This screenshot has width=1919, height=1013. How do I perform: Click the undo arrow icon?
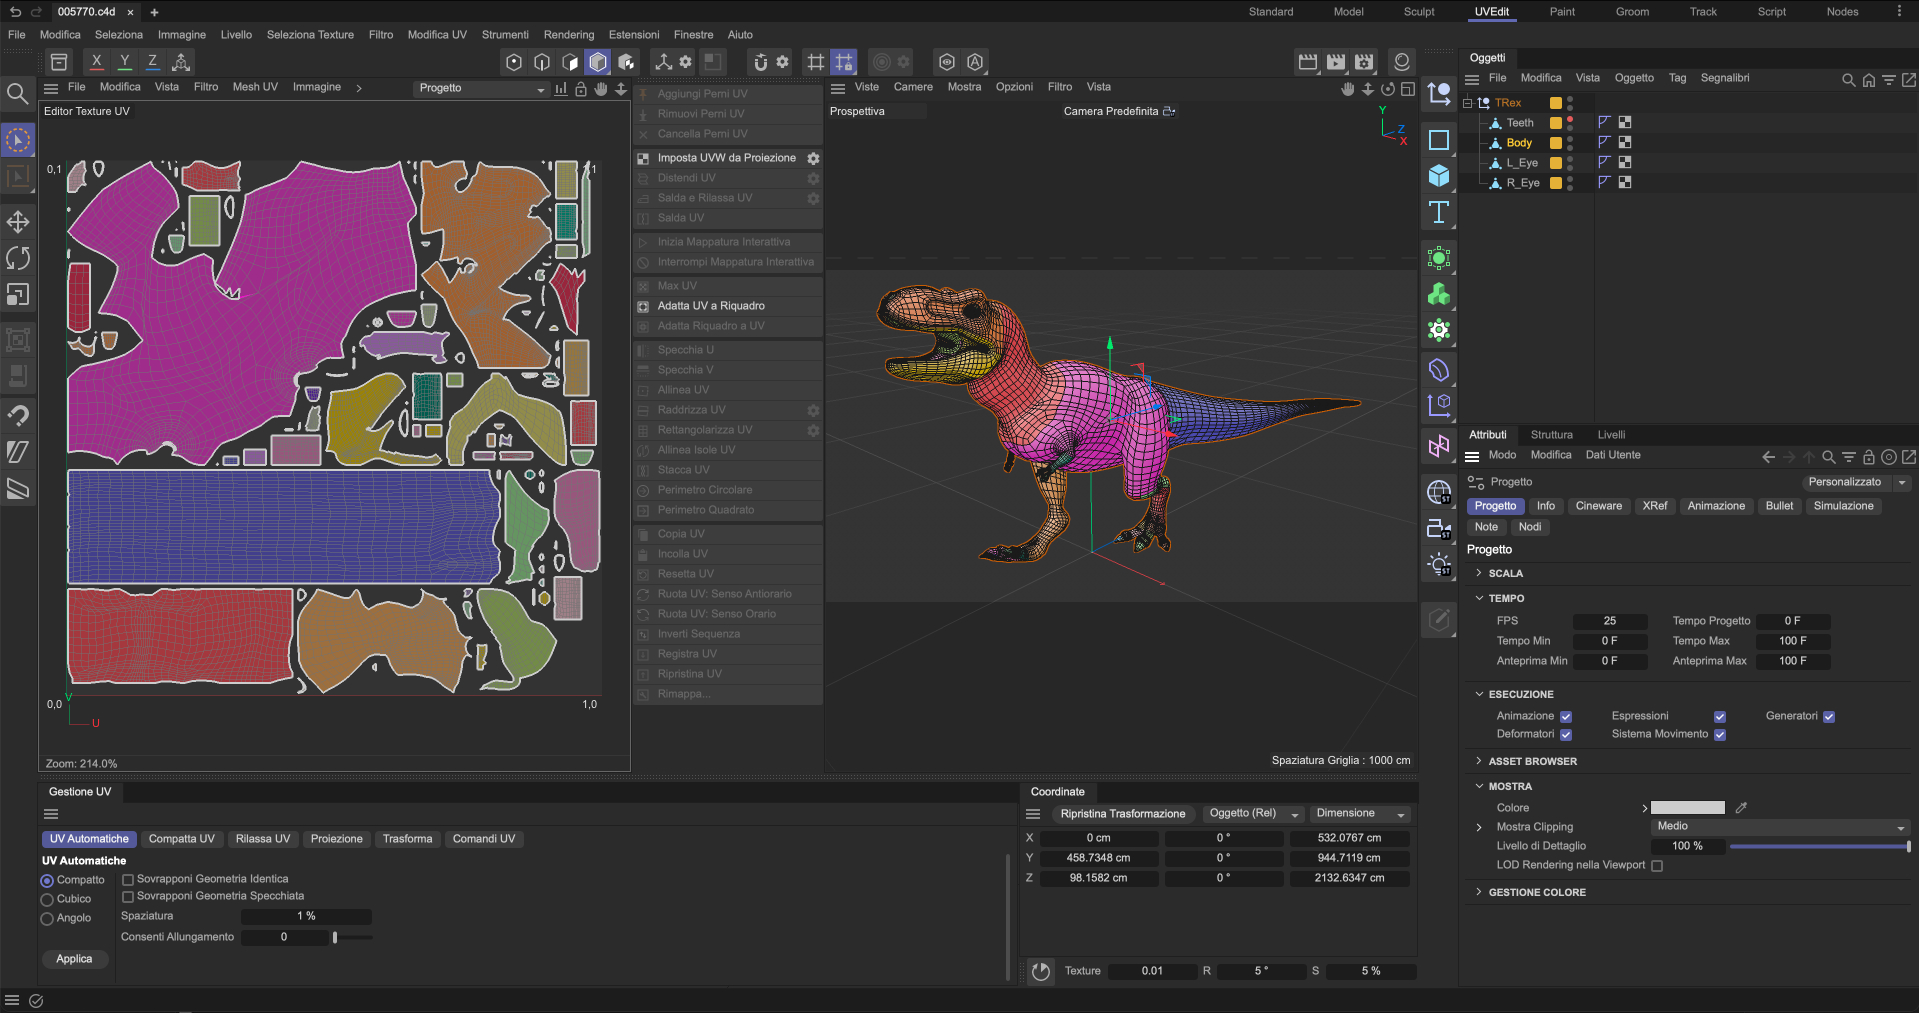point(15,12)
